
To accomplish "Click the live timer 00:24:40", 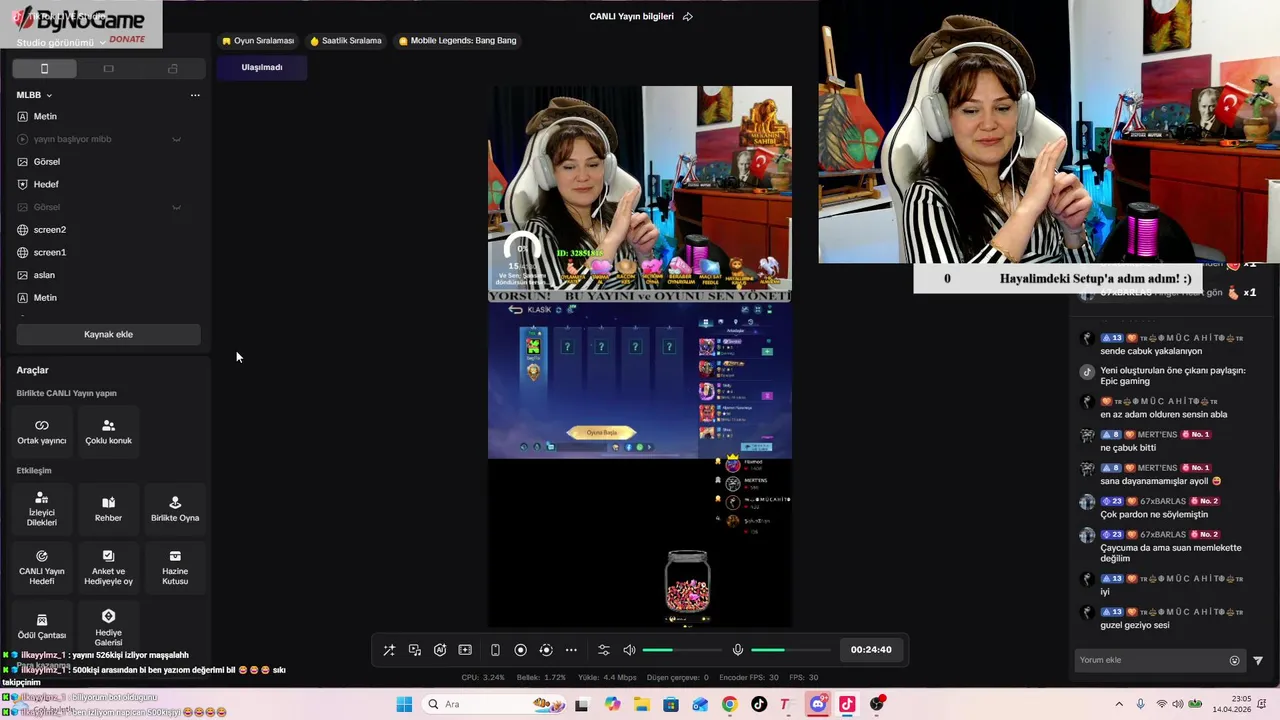I will (871, 650).
